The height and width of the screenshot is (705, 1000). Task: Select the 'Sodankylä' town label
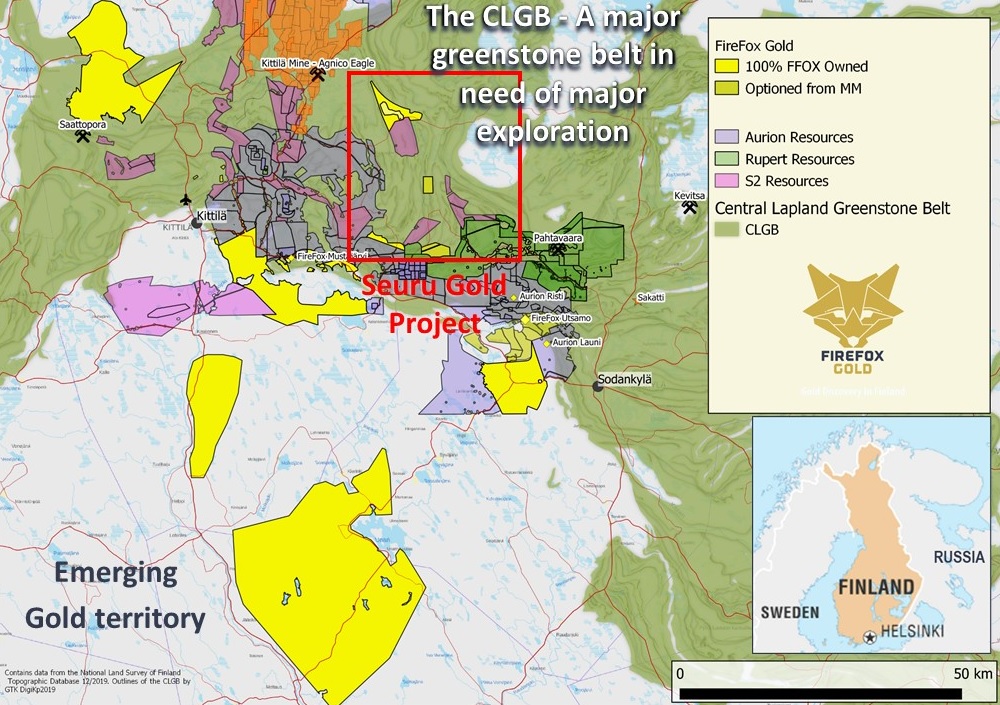coord(625,380)
